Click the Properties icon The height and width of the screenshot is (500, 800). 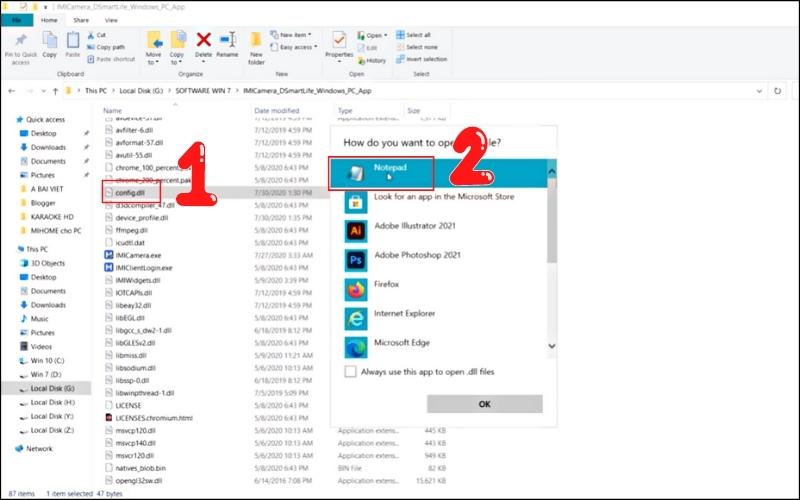[x=339, y=40]
